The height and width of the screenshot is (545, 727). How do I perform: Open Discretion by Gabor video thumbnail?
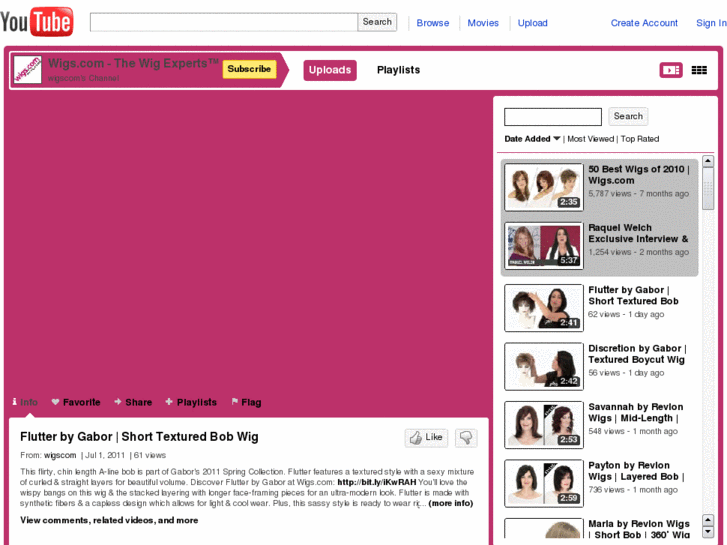click(x=544, y=366)
